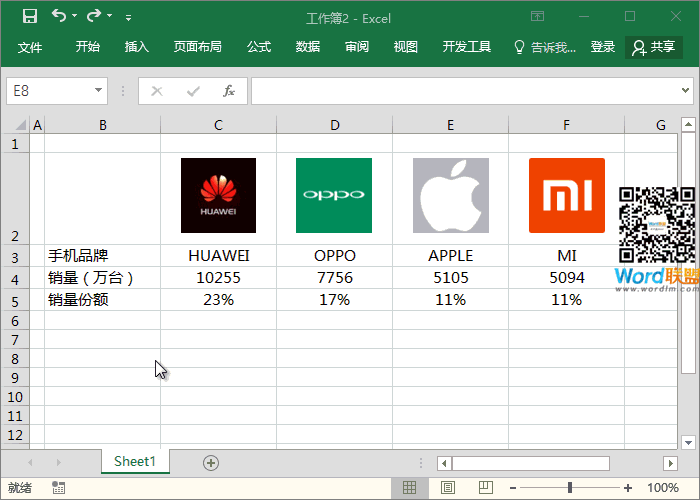Open the Redo history dropdown arrow
The height and width of the screenshot is (500, 700).
109,16
